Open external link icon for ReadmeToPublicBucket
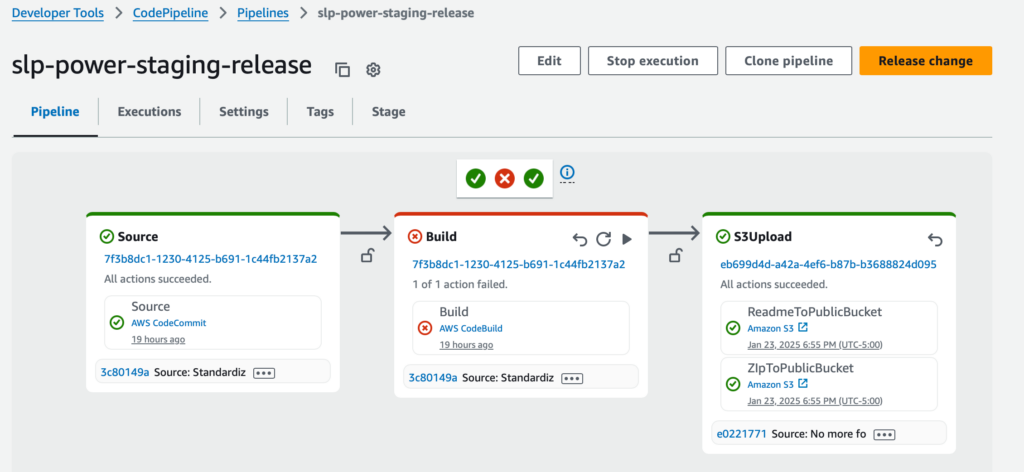 (803, 328)
